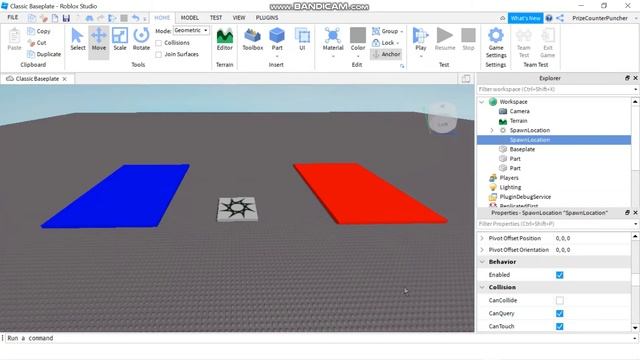Enable the Collisions checkbox
Image resolution: width=640 pixels, height=360 pixels.
(159, 43)
